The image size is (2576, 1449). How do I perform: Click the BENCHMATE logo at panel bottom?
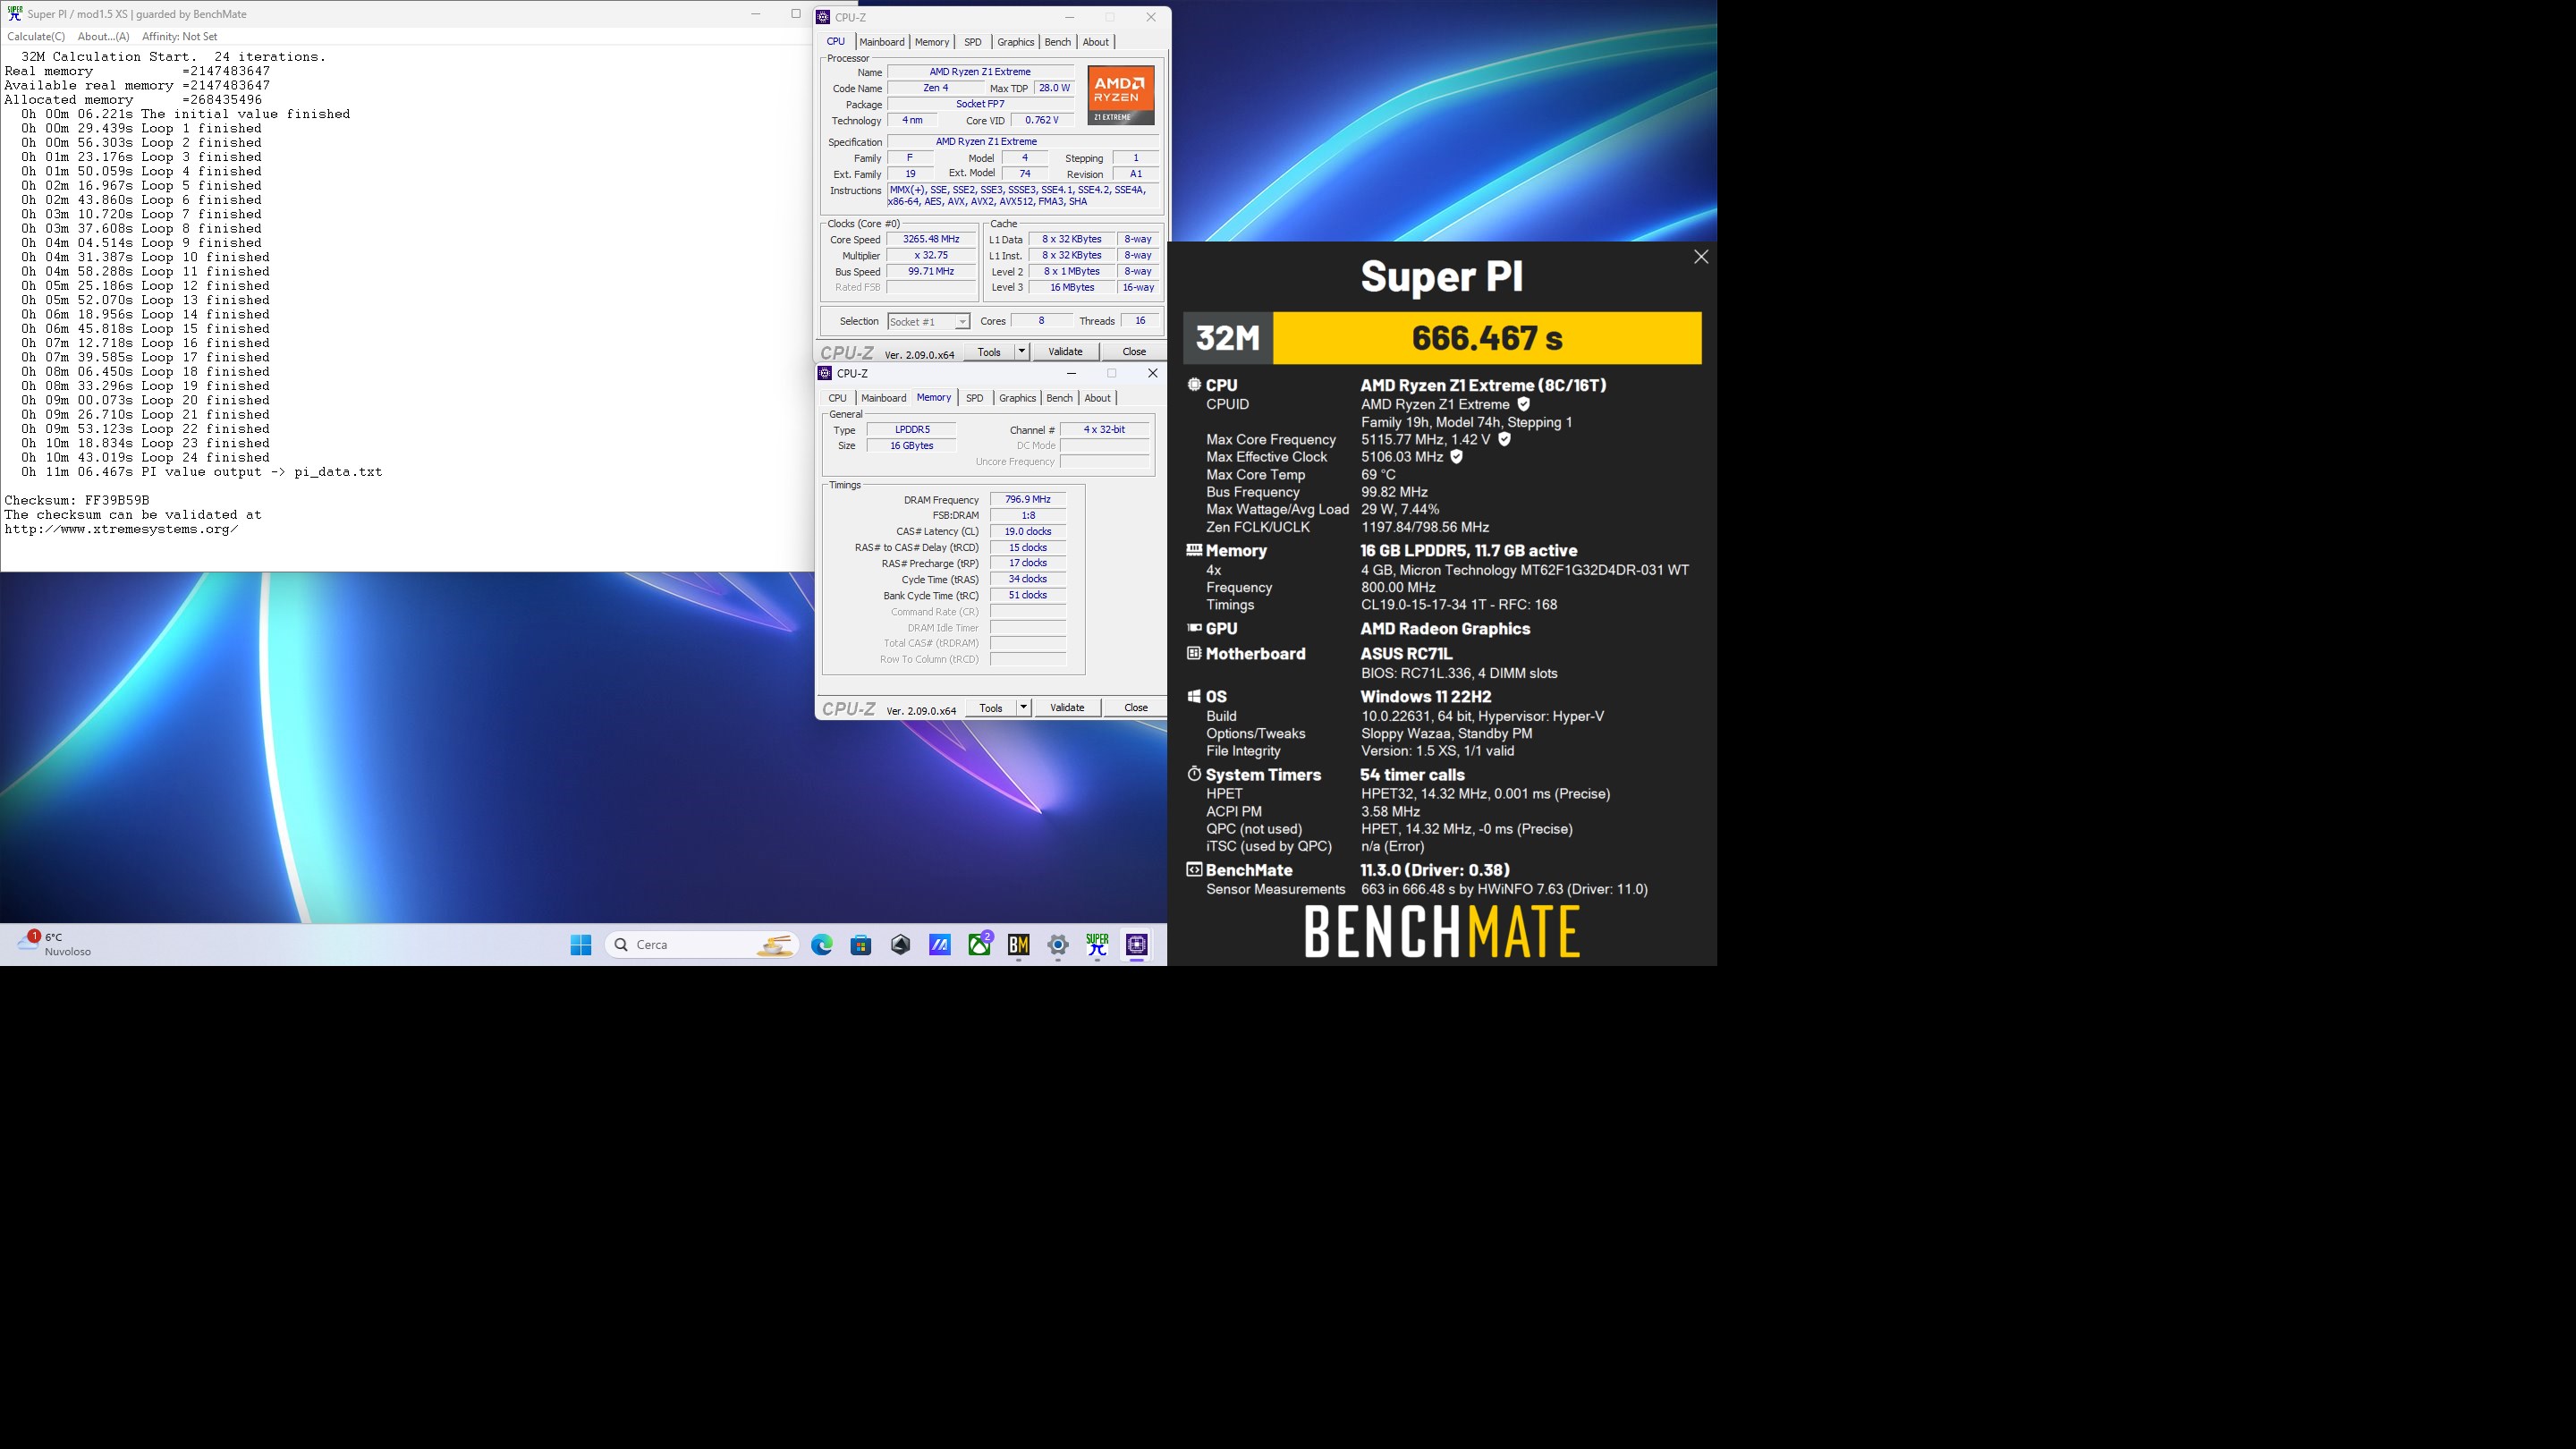pos(1442,932)
